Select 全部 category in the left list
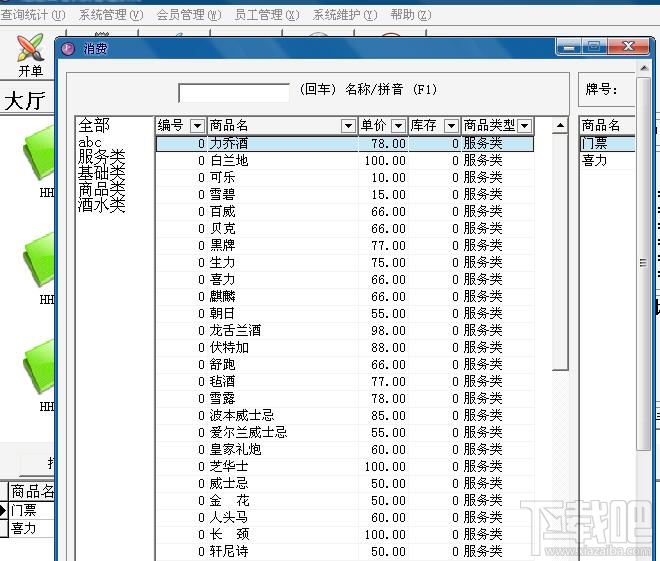660x561 pixels. [94, 125]
